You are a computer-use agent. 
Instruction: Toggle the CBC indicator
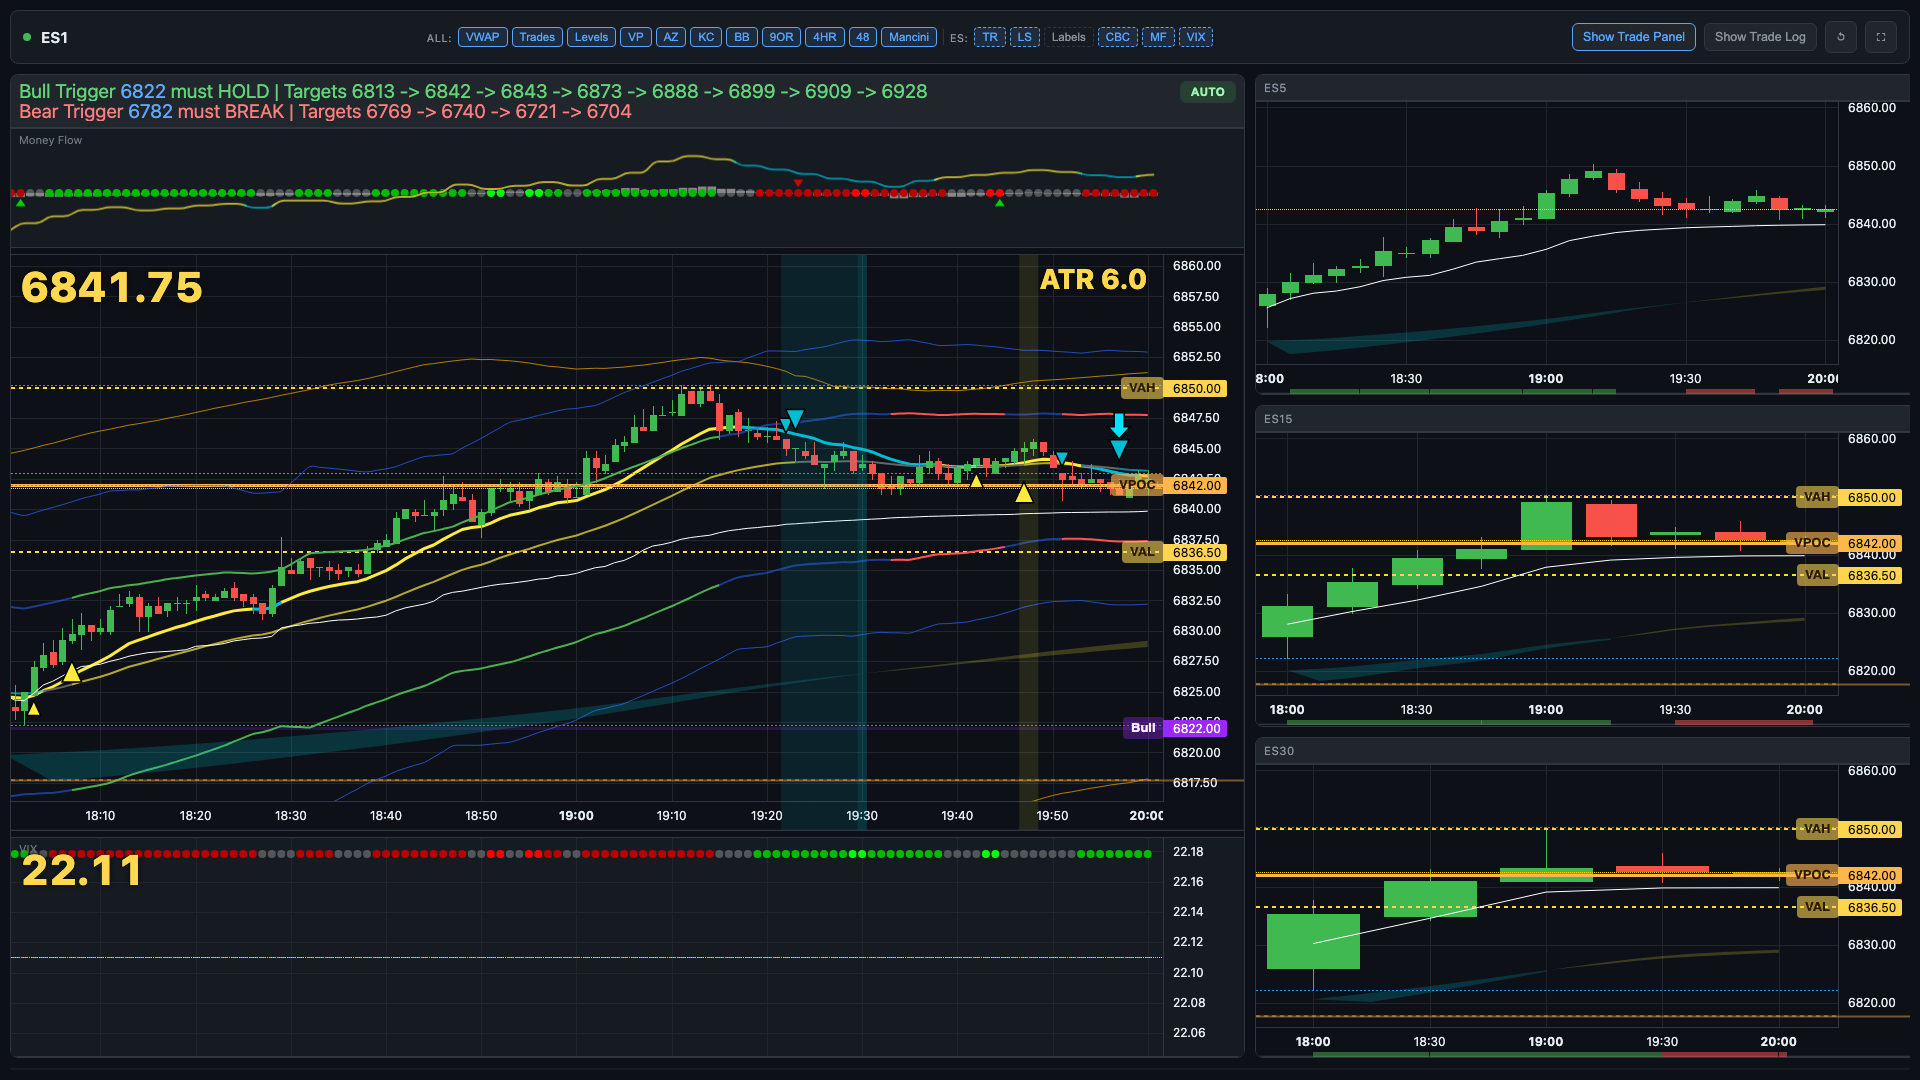point(1117,36)
